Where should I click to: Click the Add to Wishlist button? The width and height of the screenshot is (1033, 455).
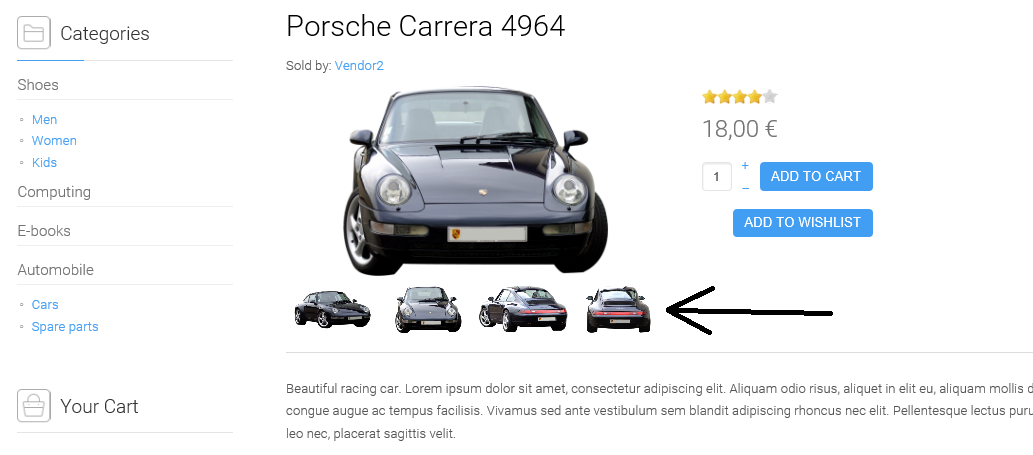coord(802,223)
